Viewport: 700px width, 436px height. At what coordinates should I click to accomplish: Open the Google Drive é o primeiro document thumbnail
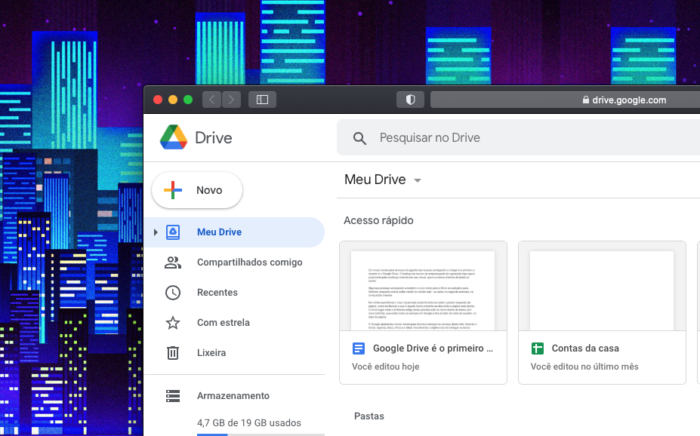click(423, 286)
